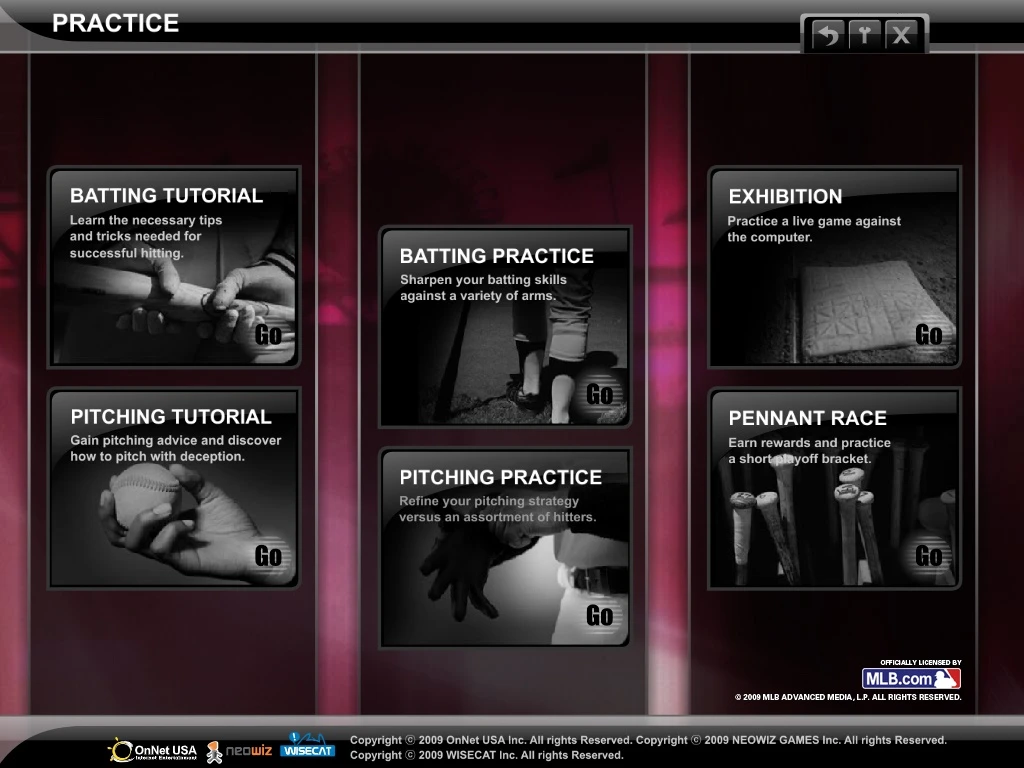Click 'Earn rewards and practice' description
Image resolution: width=1024 pixels, height=768 pixels.
pyautogui.click(x=810, y=451)
